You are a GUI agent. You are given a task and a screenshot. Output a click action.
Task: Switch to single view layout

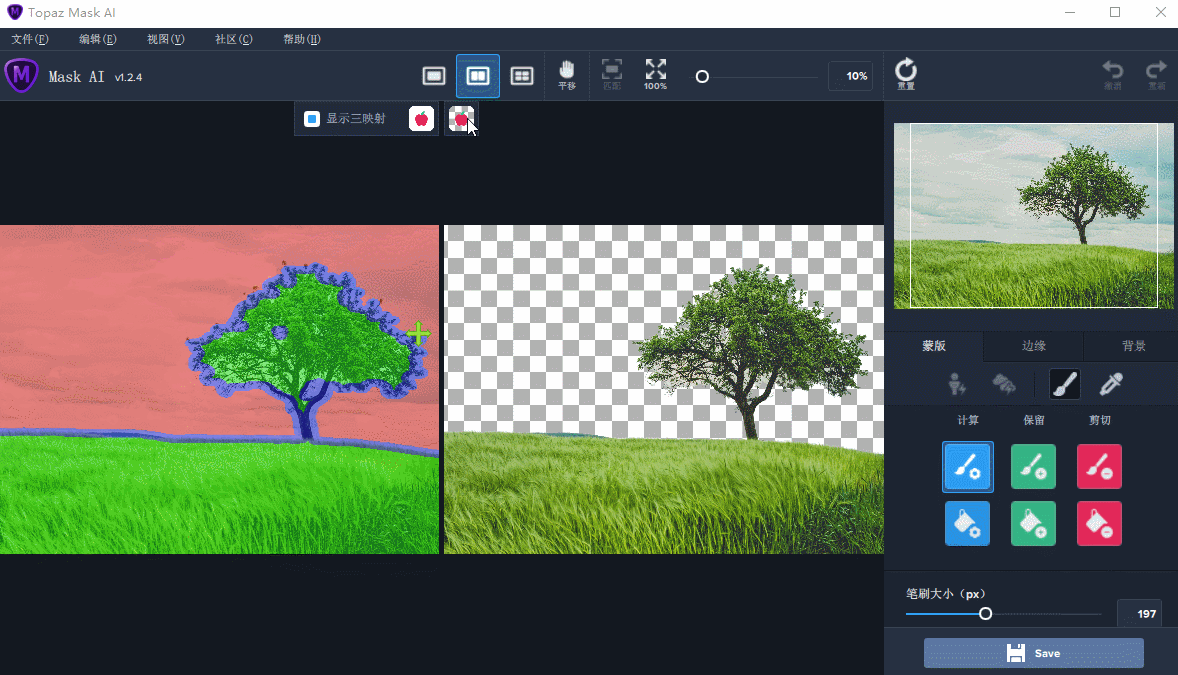(x=434, y=76)
